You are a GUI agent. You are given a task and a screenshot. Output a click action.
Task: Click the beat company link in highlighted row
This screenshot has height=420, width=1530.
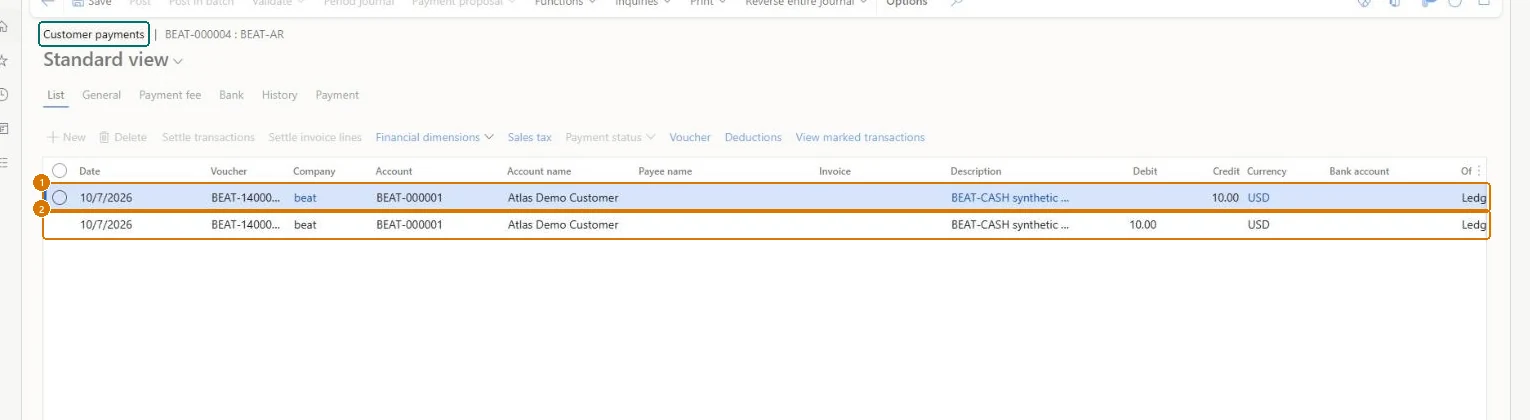pos(305,198)
